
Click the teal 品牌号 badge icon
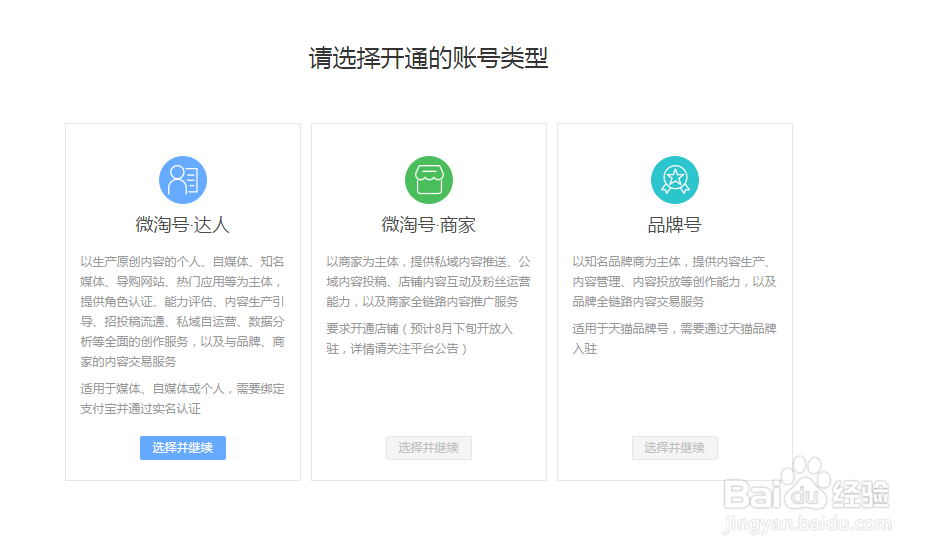675,180
